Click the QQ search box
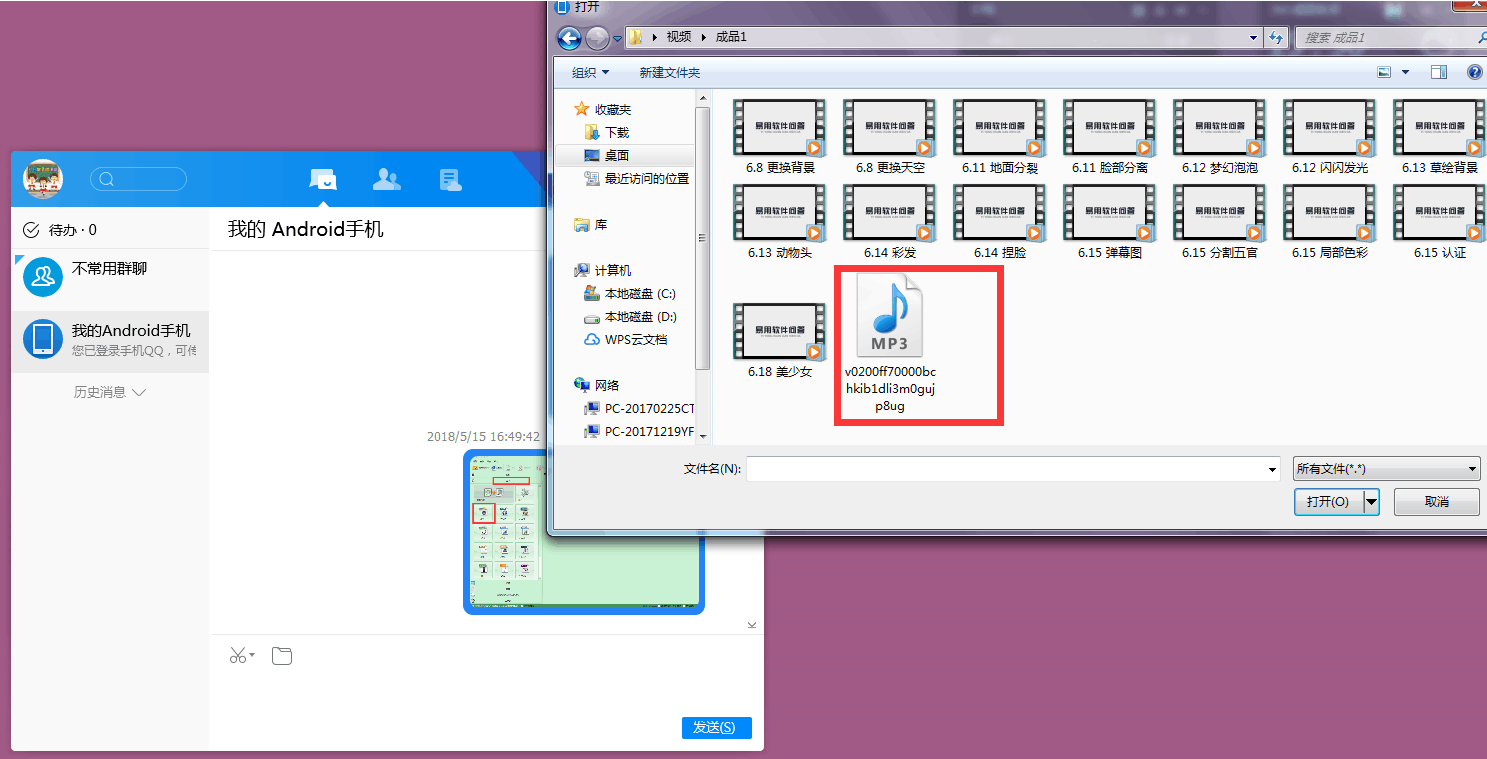This screenshot has height=759, width=1487. pos(138,179)
